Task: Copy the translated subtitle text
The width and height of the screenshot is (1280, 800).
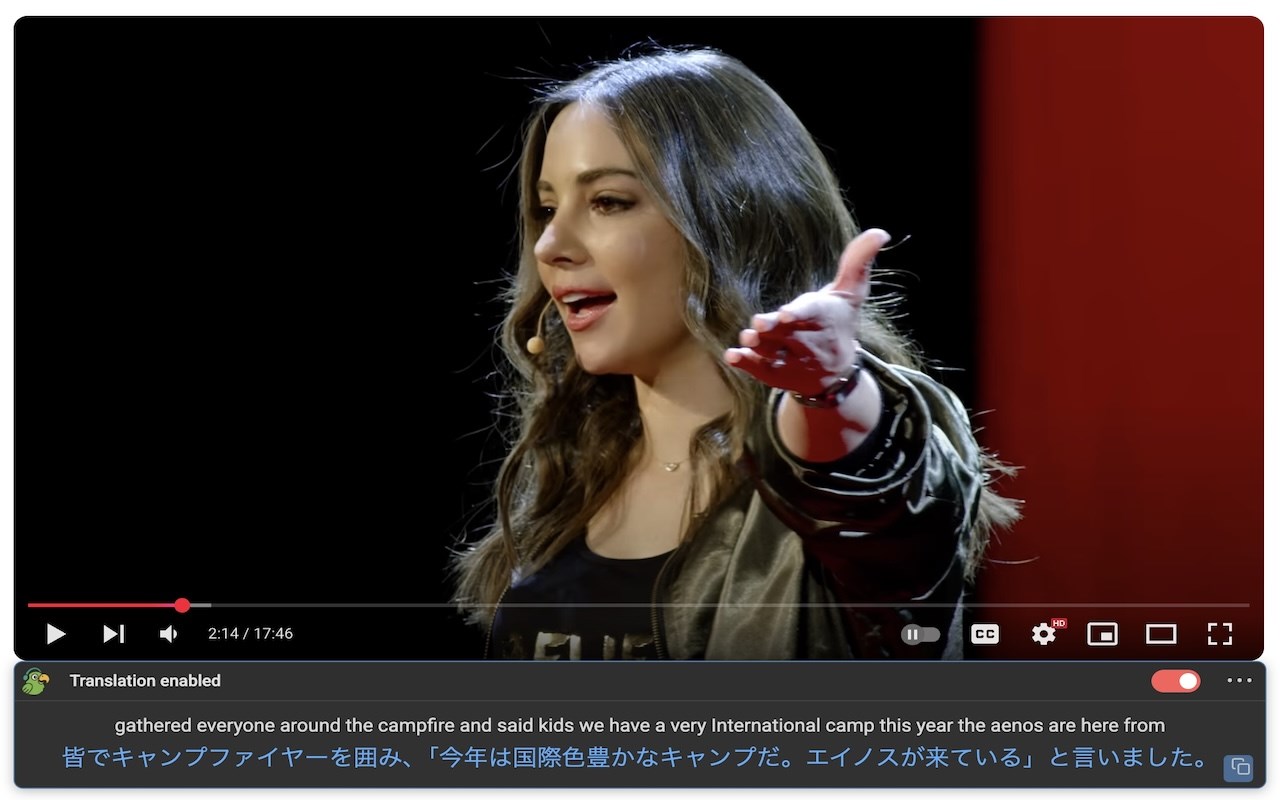Action: 1240,767
